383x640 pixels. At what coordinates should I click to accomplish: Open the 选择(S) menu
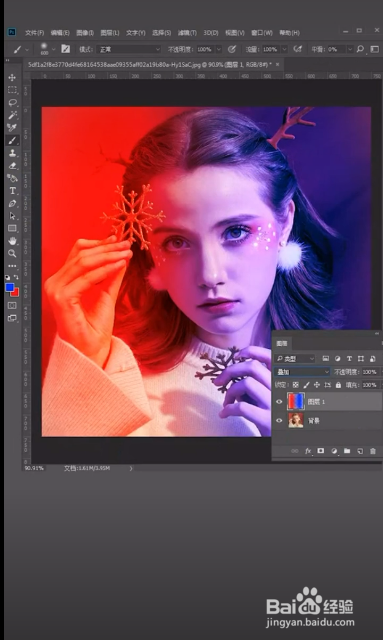click(161, 33)
